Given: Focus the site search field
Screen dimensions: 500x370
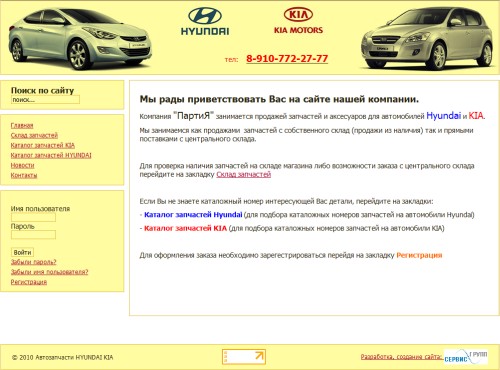Looking at the screenshot, I should coord(45,100).
